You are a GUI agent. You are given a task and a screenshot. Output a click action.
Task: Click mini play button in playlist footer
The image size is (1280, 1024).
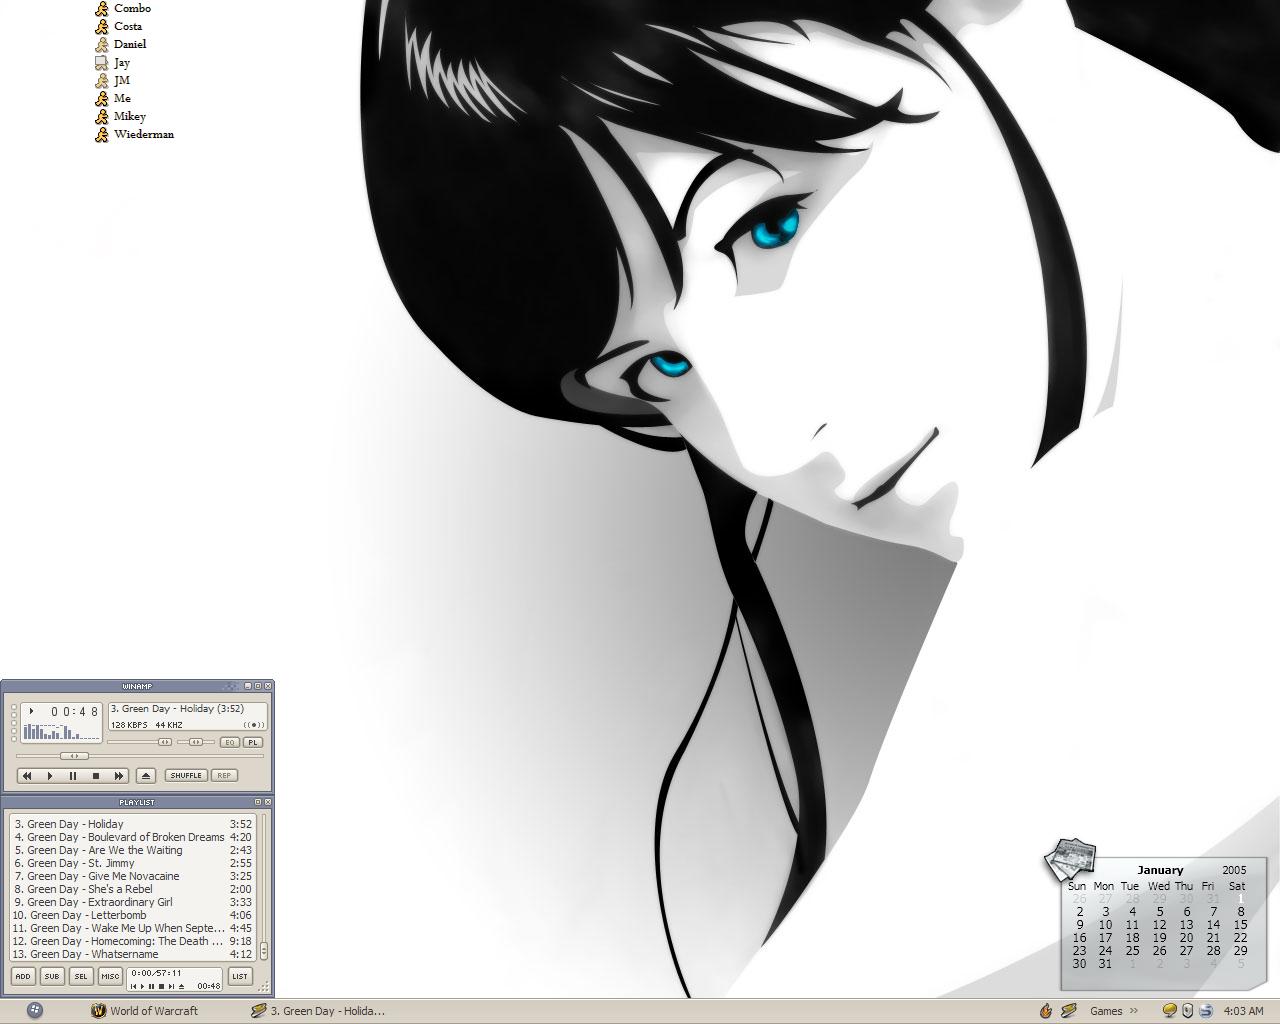pyautogui.click(x=142, y=986)
